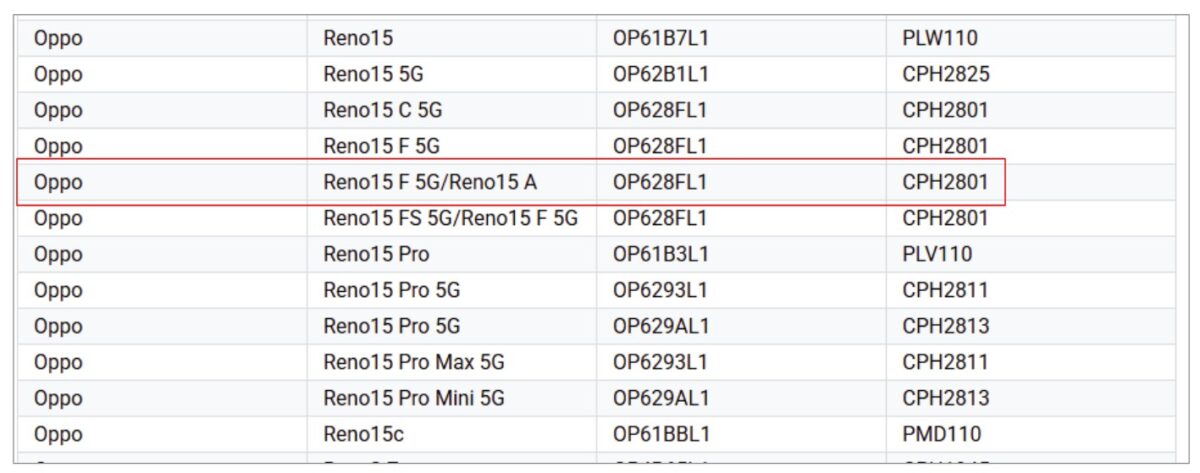Select the Reno15 Pro Max 5G cell
This screenshot has width=1200, height=473.
[412, 362]
